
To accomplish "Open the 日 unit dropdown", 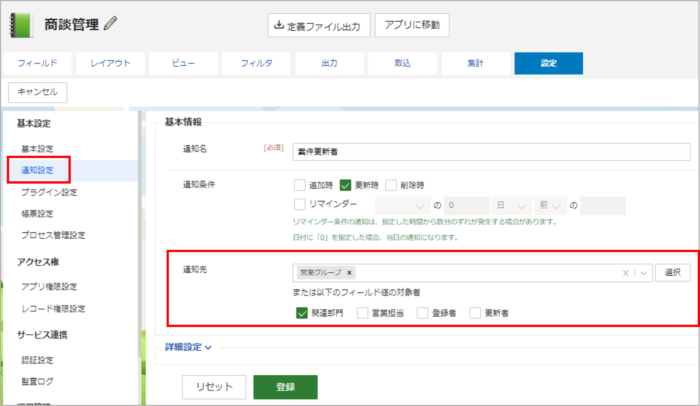I will click(512, 206).
